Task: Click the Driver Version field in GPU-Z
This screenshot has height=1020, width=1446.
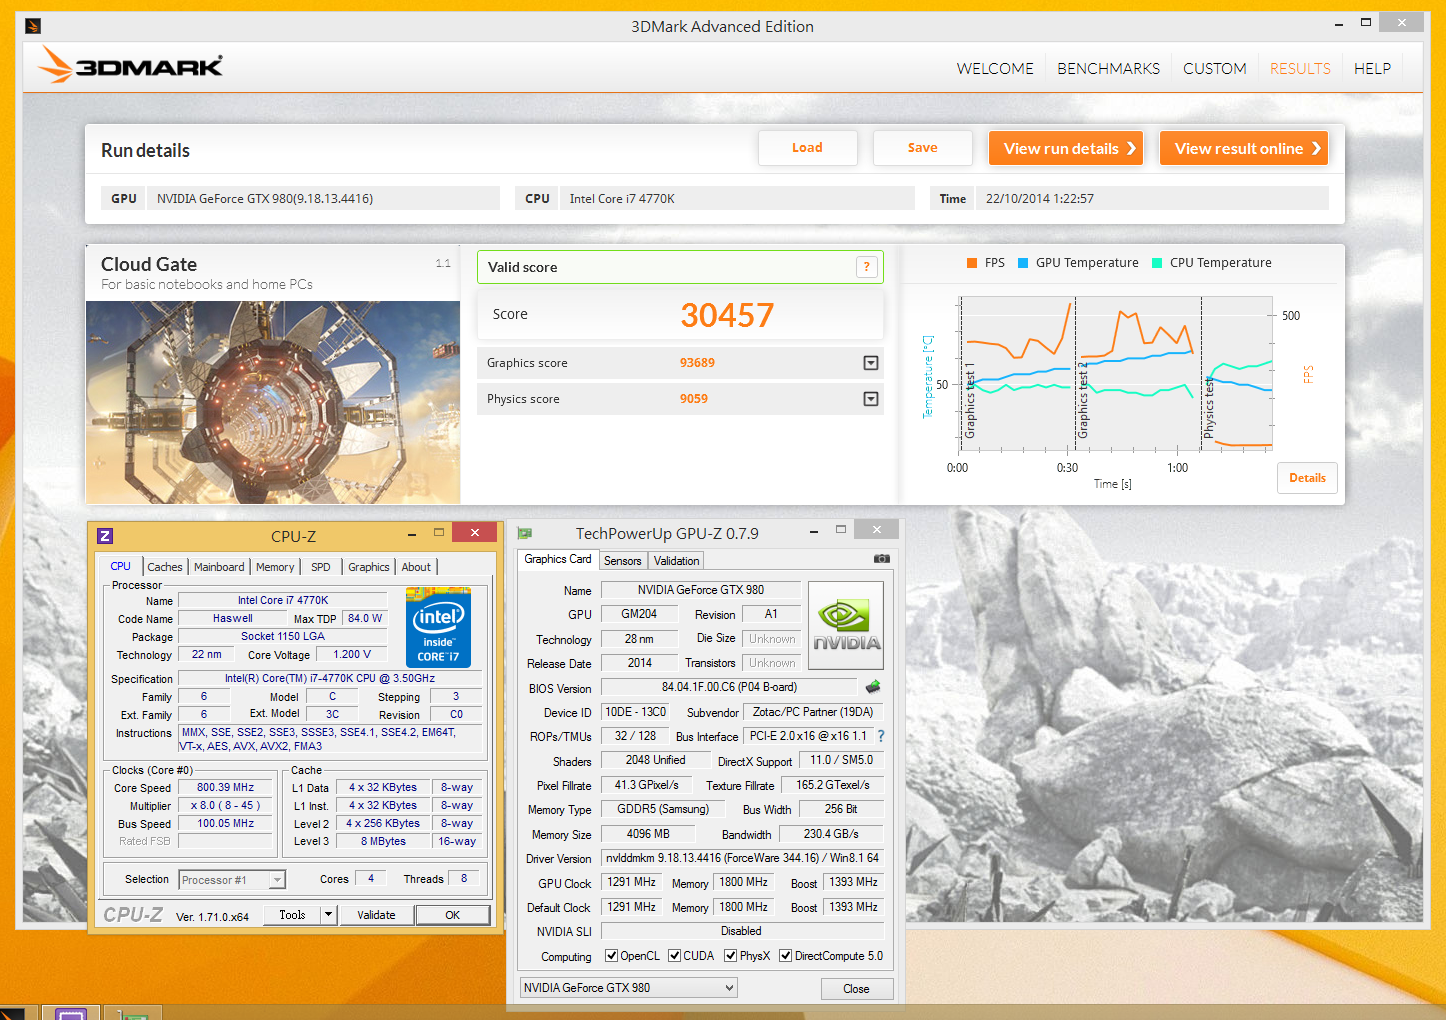Action: point(742,858)
